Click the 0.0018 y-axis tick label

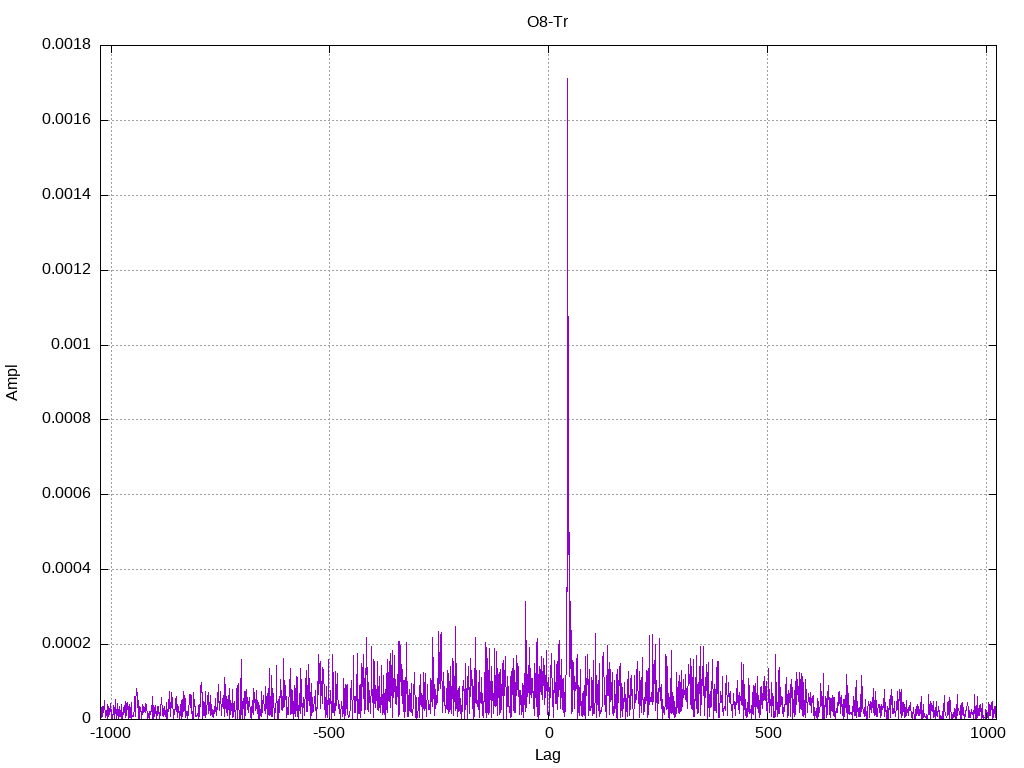[x=66, y=45]
